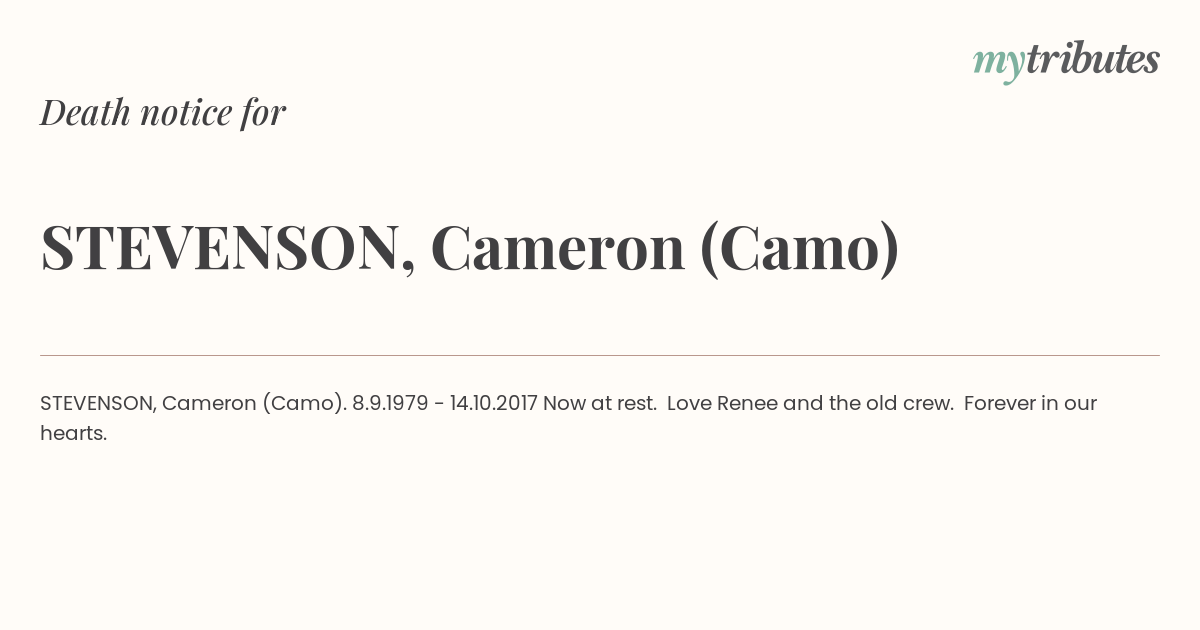Image resolution: width=1200 pixels, height=630 pixels.
Task: Click the green "my" part of logo
Action: (999, 64)
